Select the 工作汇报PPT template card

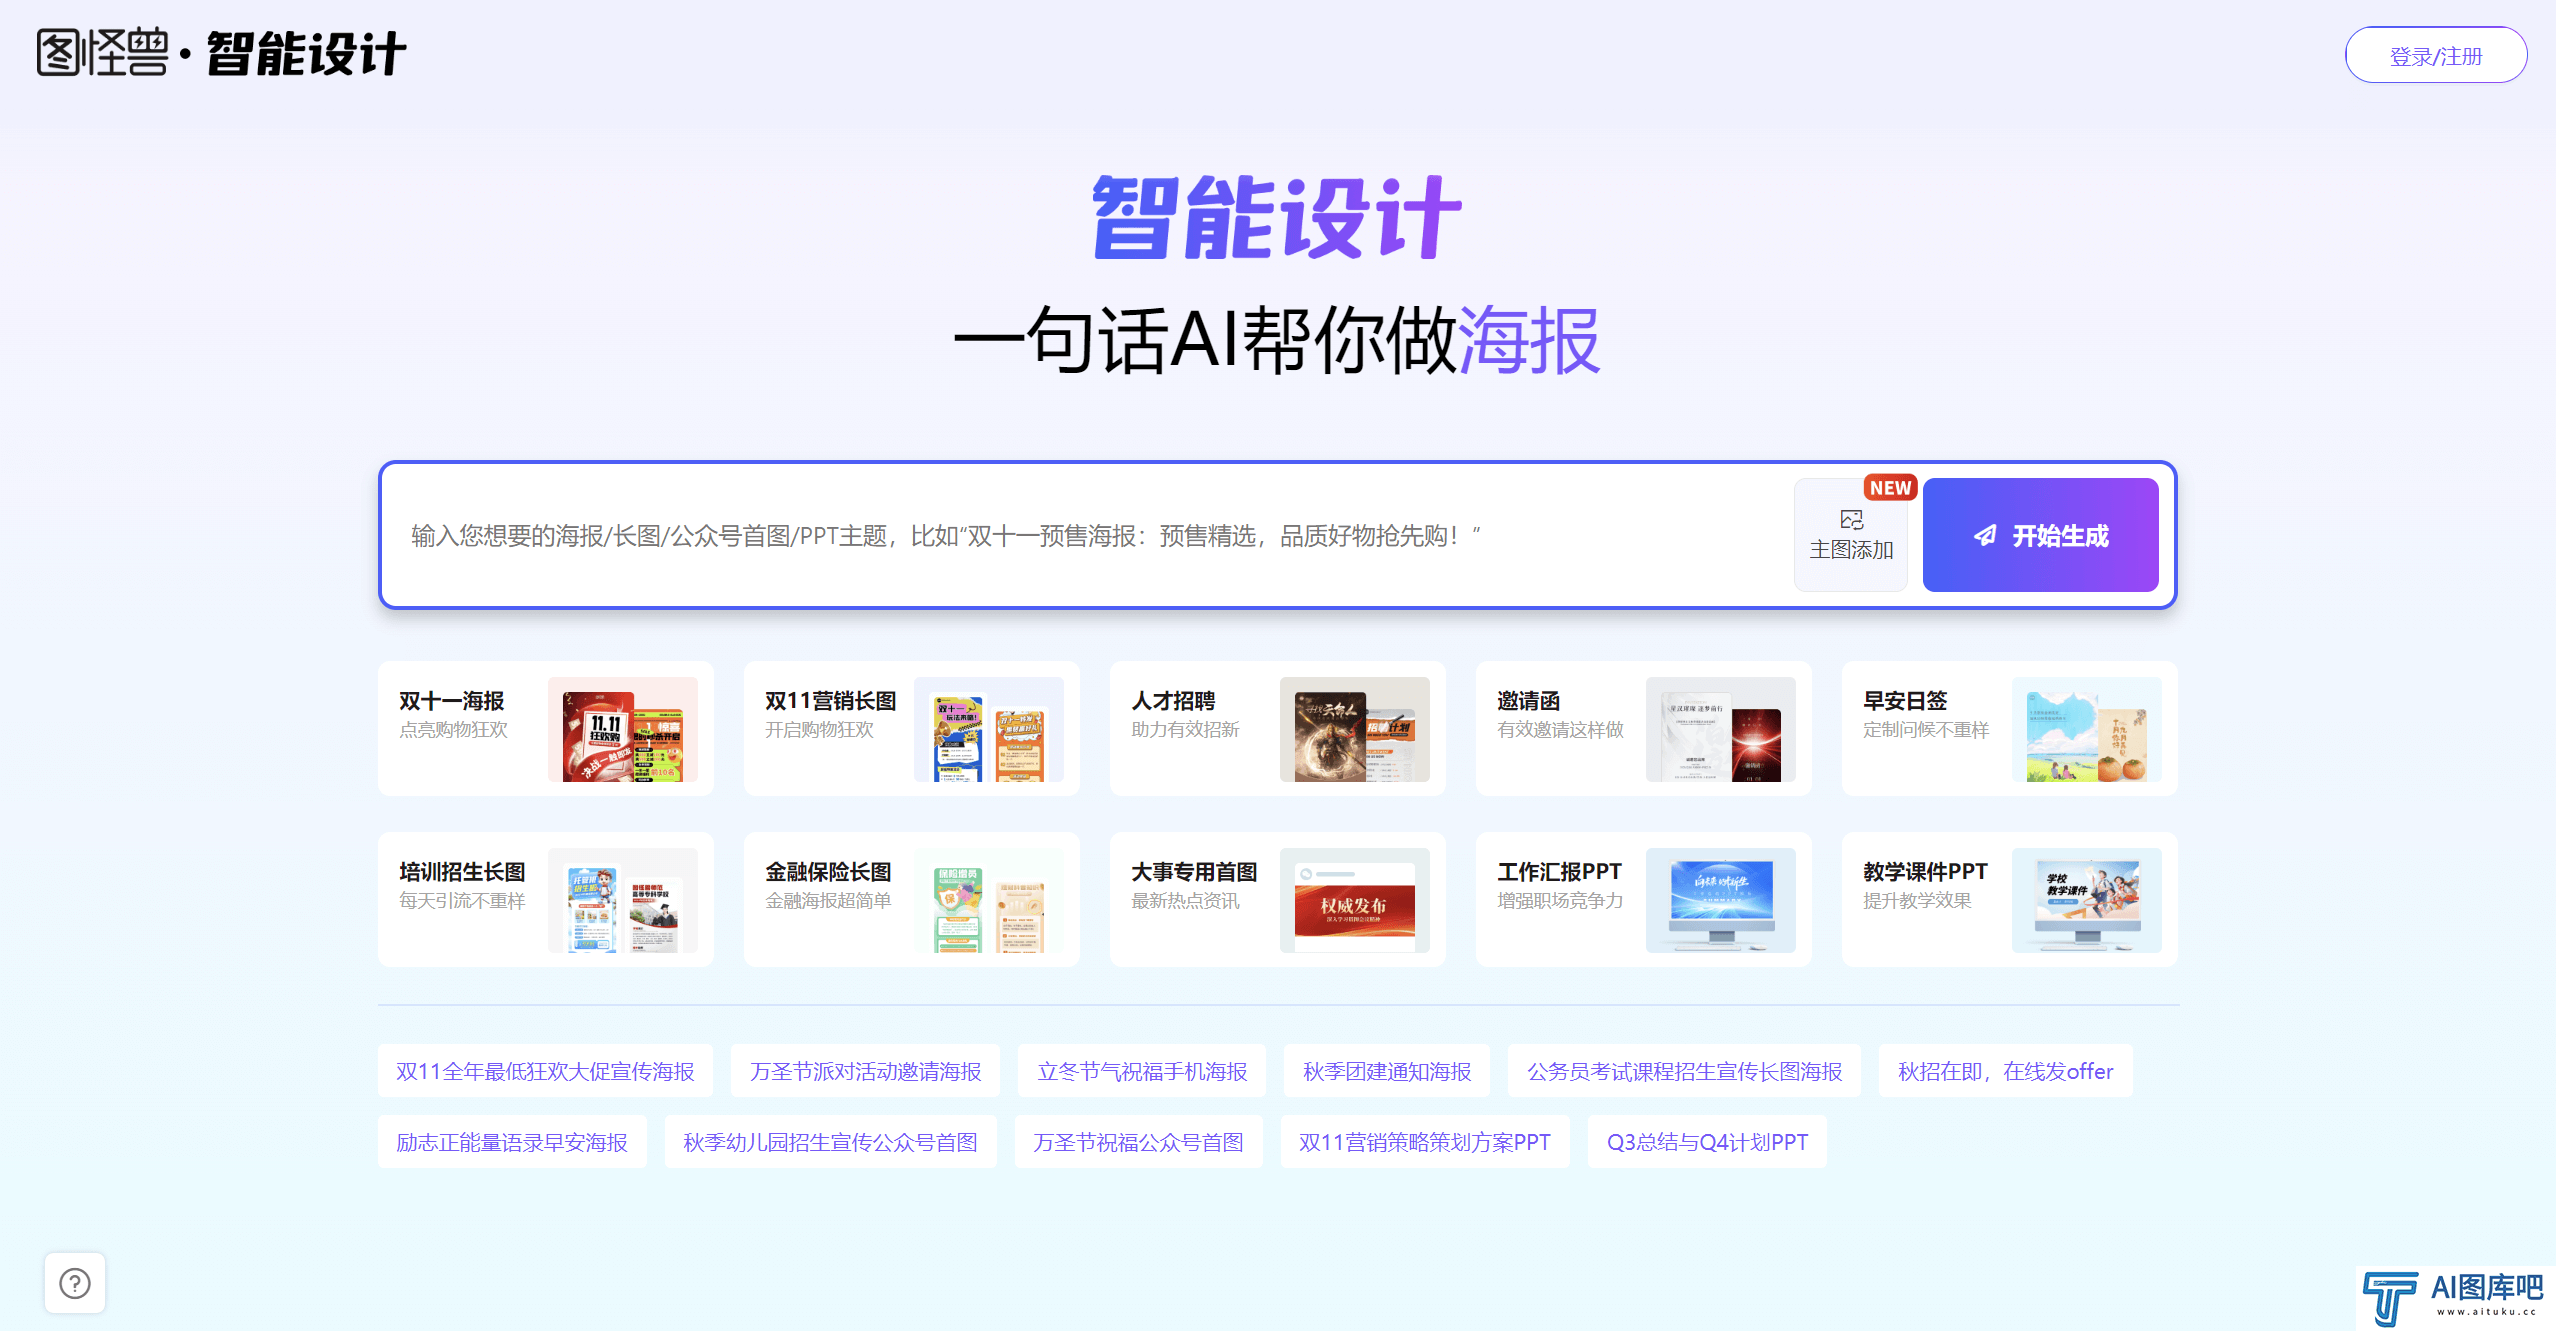pyautogui.click(x=1644, y=900)
